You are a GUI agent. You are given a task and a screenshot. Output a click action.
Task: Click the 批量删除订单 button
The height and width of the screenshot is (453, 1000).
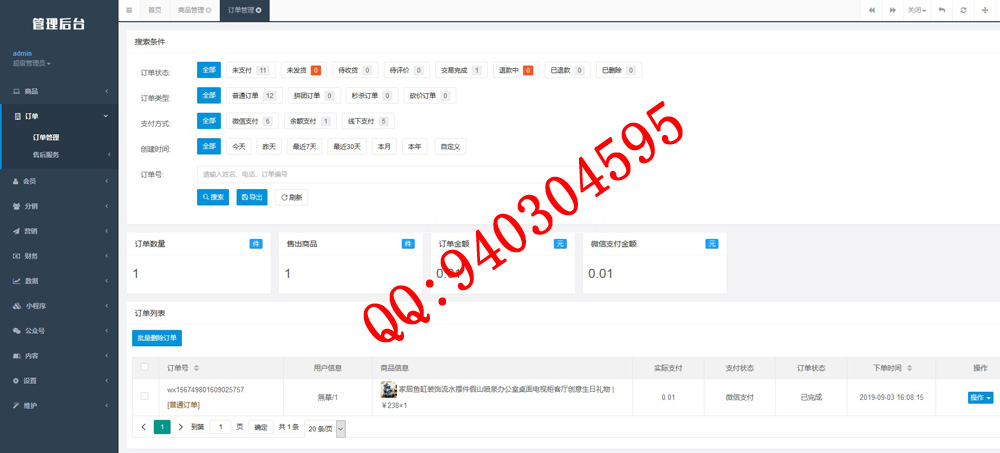[x=157, y=337]
